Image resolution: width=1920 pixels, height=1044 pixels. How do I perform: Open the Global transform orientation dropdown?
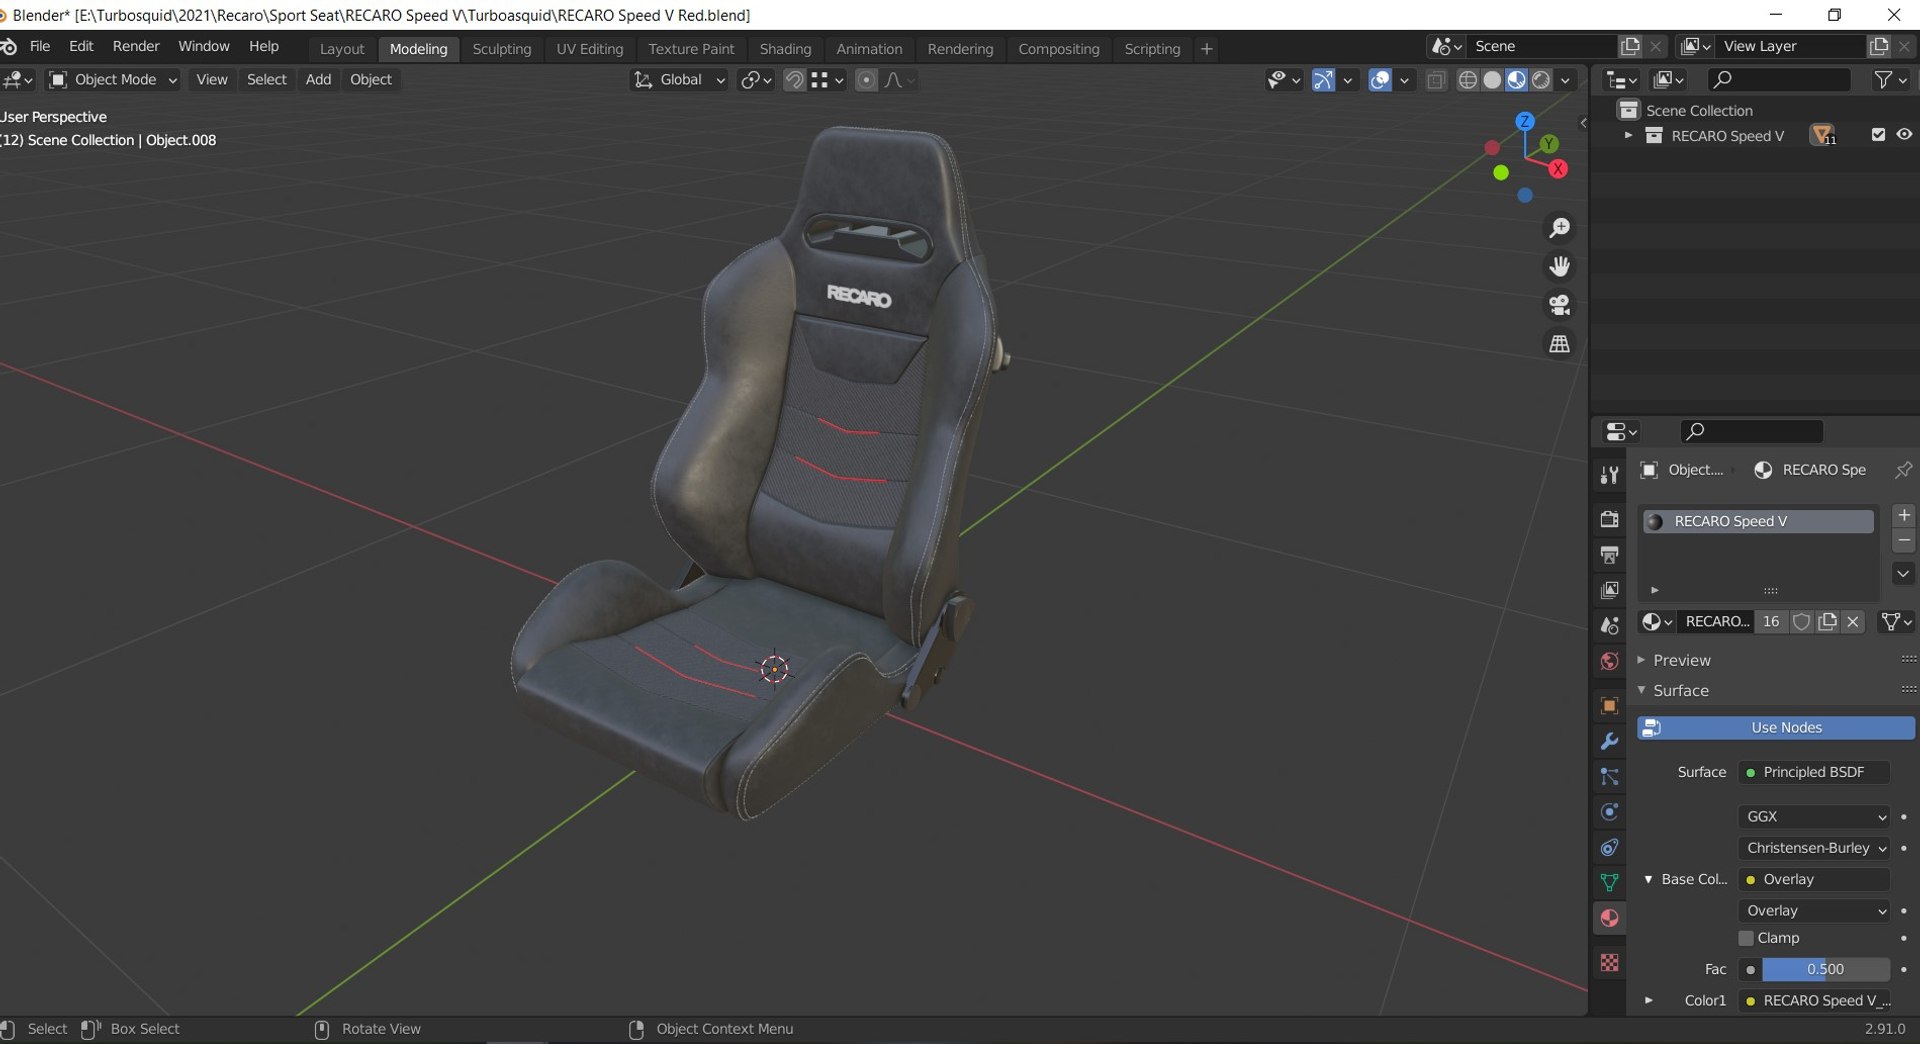(679, 80)
